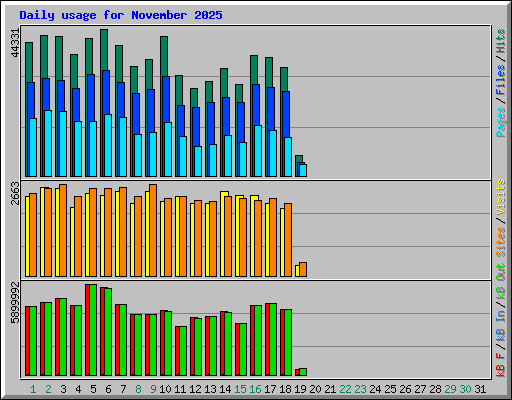This screenshot has height=400, width=512.
Task: Click the blue Files bar for day 16
Action: click(x=256, y=105)
